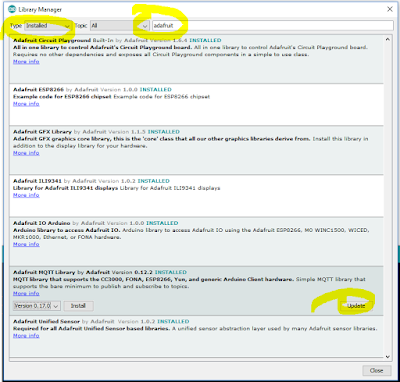The width and height of the screenshot is (400, 382).
Task: Click the scrollbar up arrow
Action: click(387, 39)
